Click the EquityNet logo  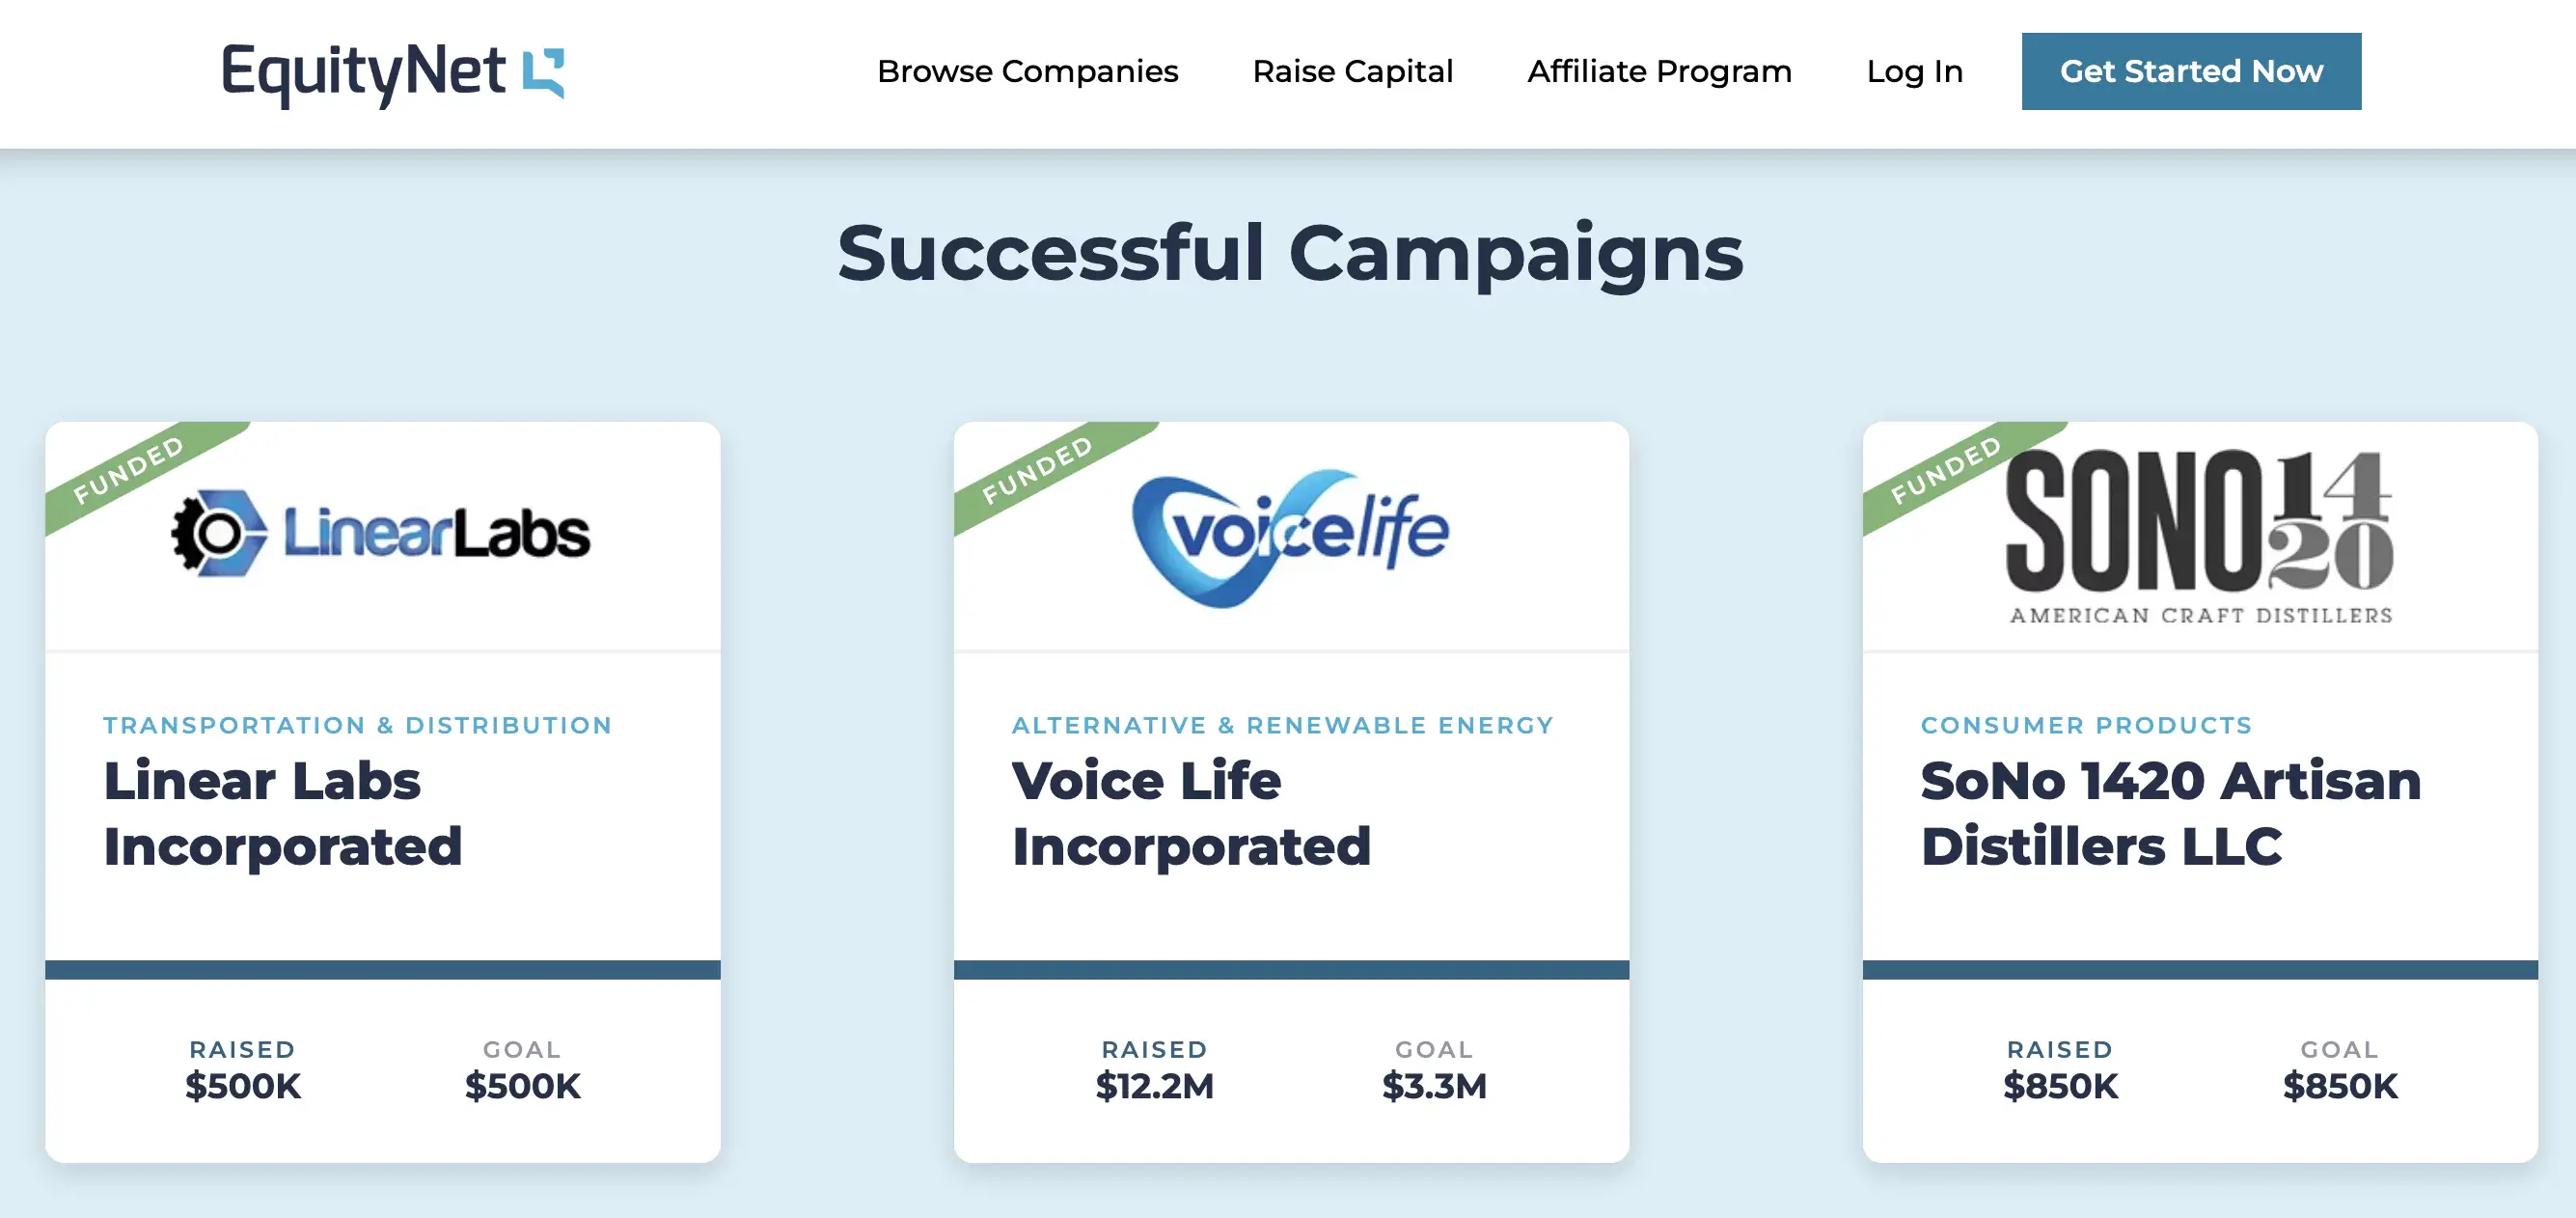tap(392, 72)
